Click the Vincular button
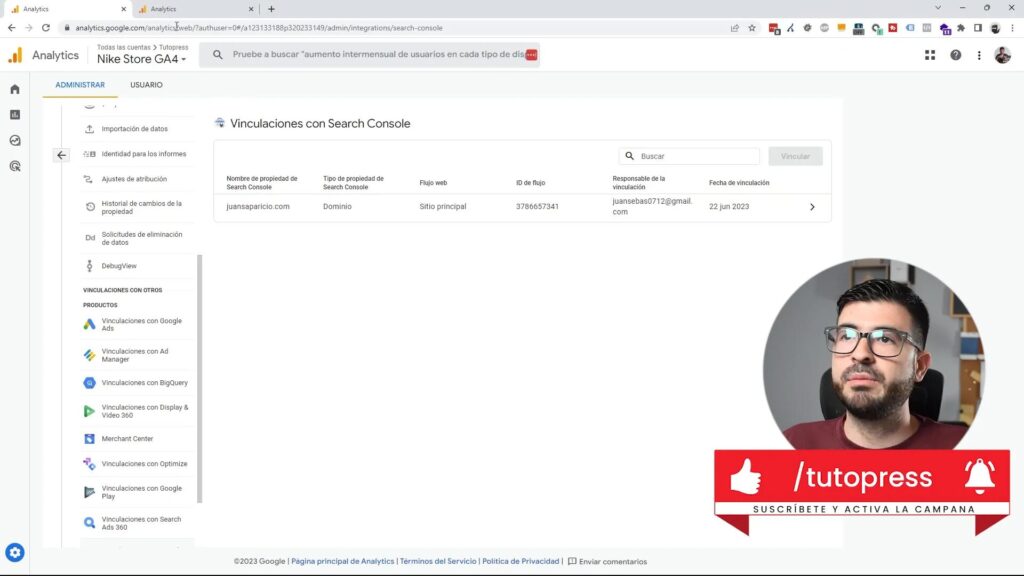1024x576 pixels. tap(795, 156)
